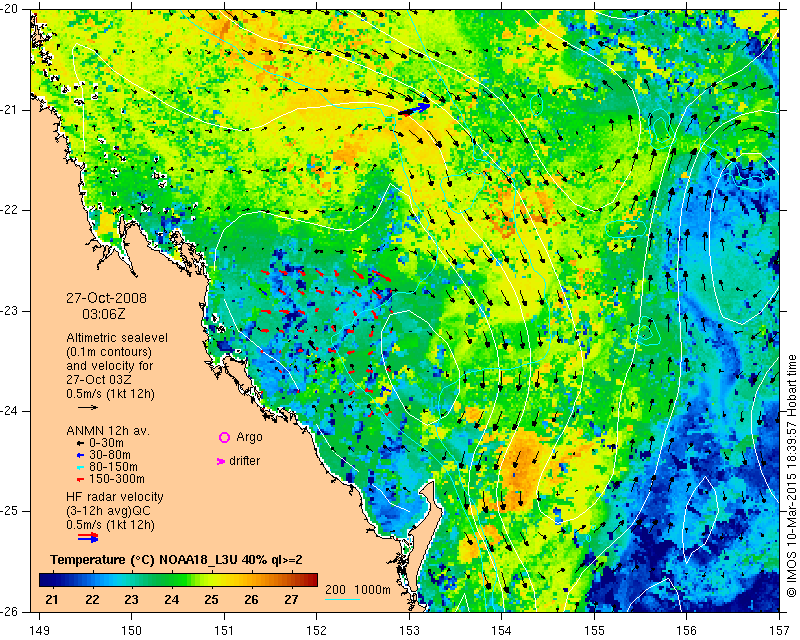The height and width of the screenshot is (640, 800).
Task: Click the dark blue end of temperature colorbar
Action: coord(48,580)
